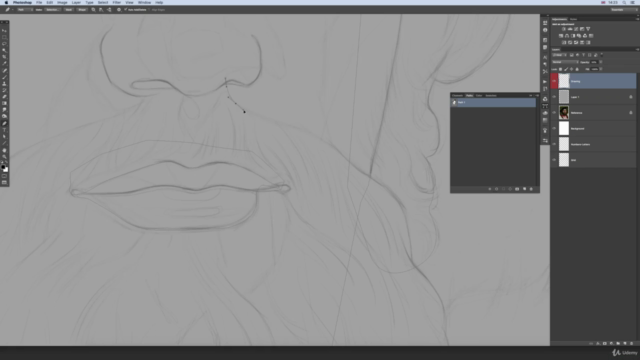Select the Pen tool in the toolbox
Screen dimensions: 640x360
[4, 123]
